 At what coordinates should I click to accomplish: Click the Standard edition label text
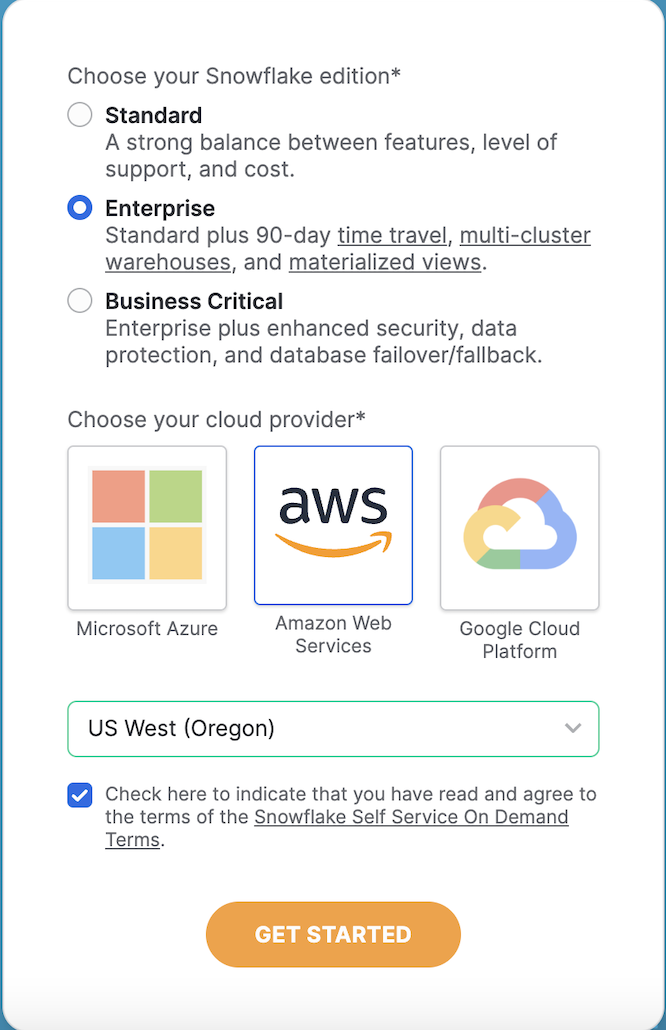click(x=154, y=115)
